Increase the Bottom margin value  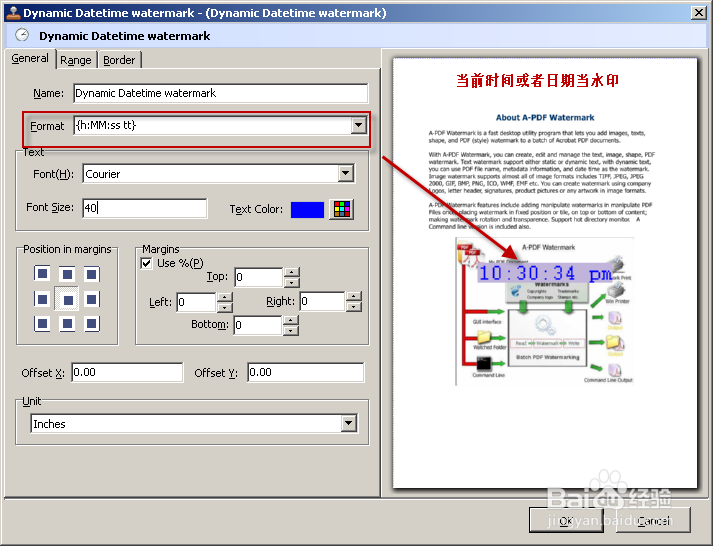click(291, 321)
